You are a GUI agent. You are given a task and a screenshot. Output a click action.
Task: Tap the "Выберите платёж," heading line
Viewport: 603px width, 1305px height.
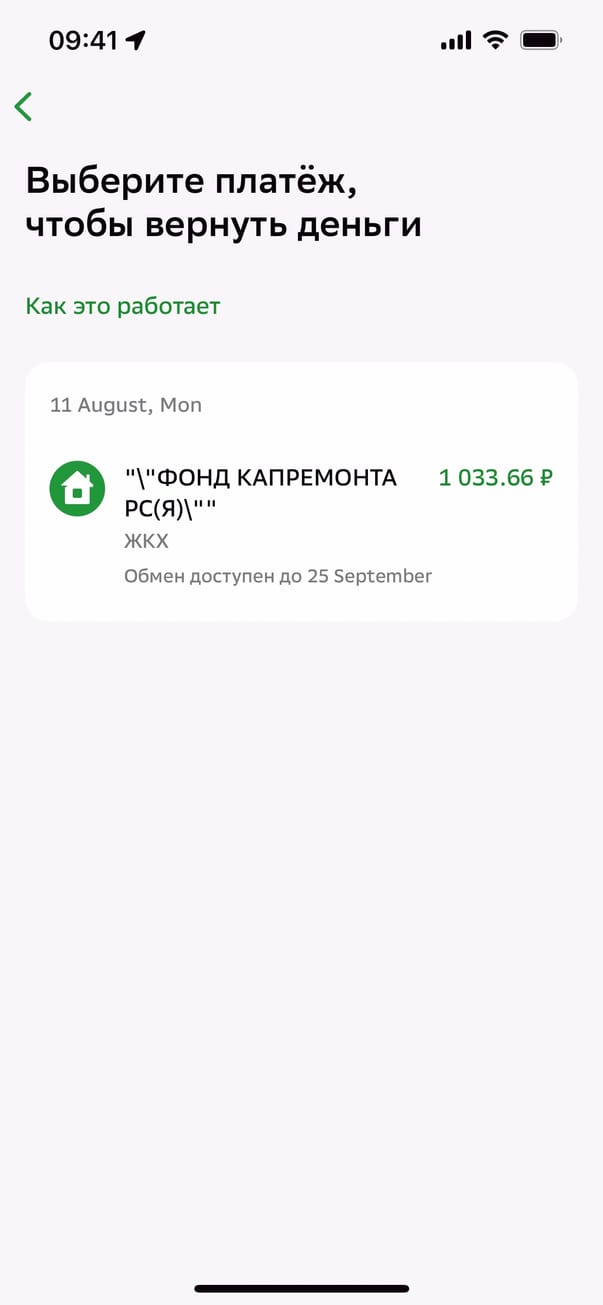pos(190,181)
